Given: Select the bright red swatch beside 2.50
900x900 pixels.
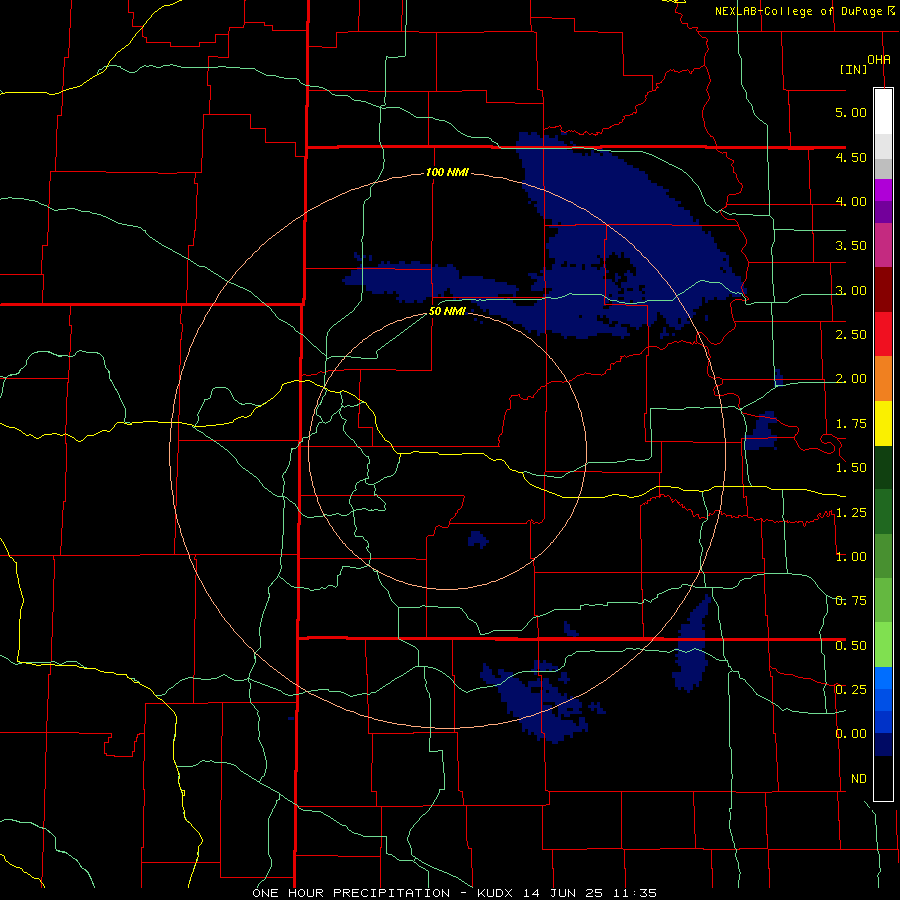Looking at the screenshot, I should (883, 334).
